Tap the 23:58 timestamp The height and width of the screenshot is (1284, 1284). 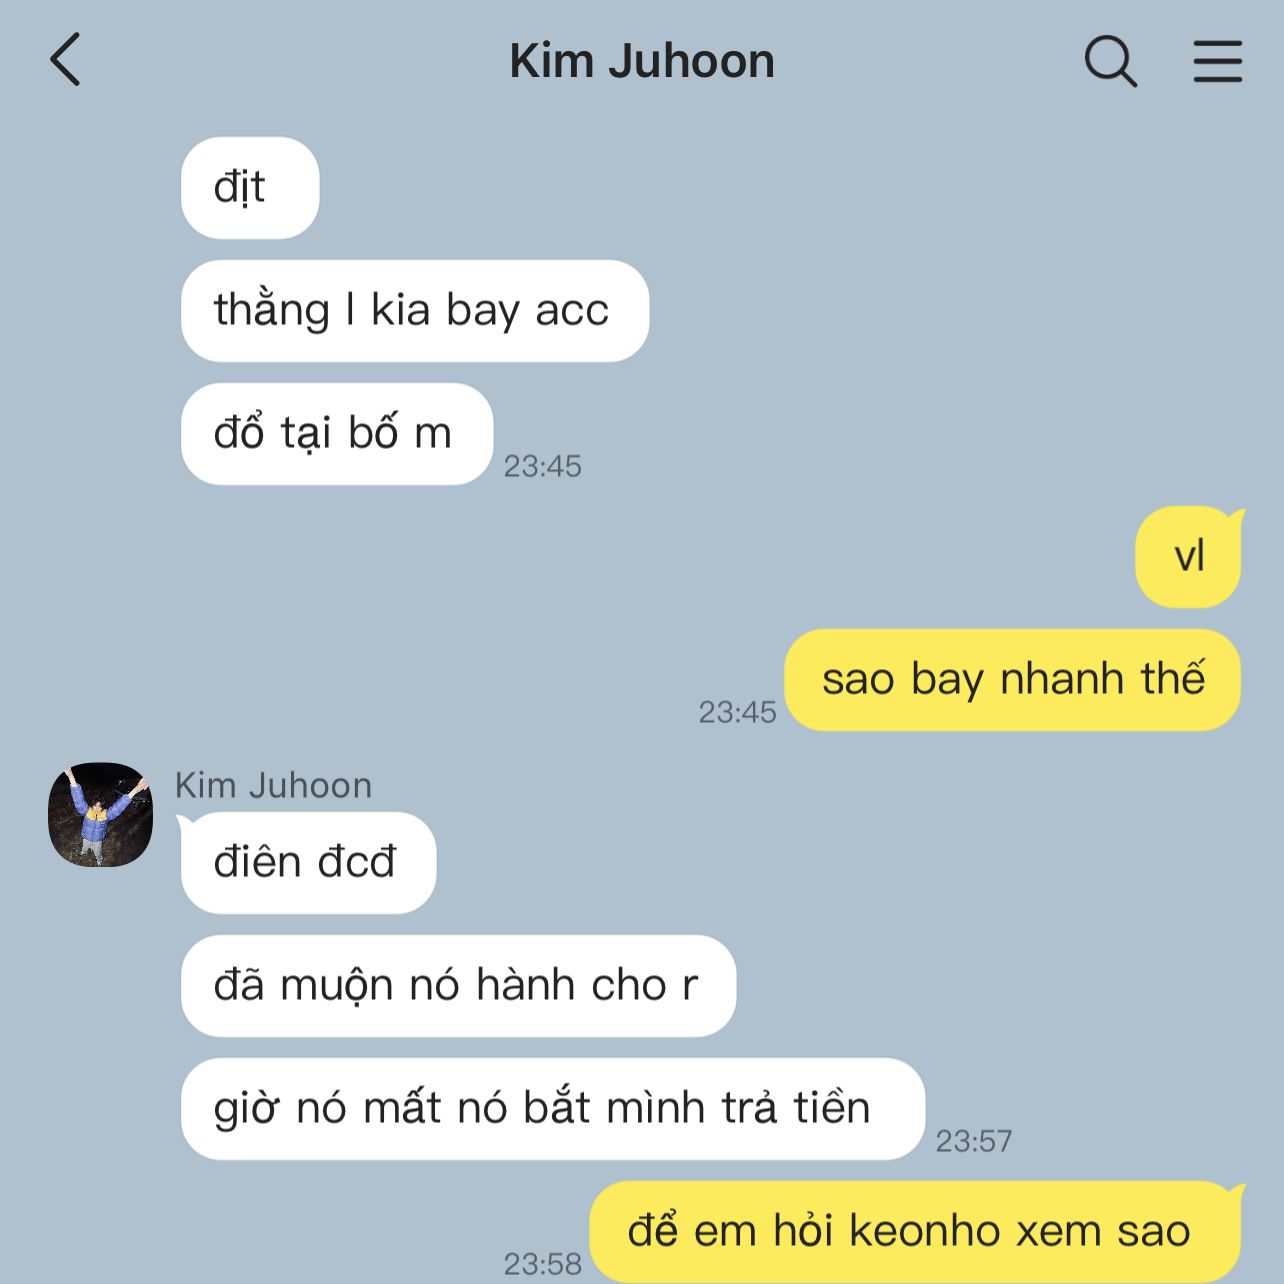pyautogui.click(x=542, y=1264)
